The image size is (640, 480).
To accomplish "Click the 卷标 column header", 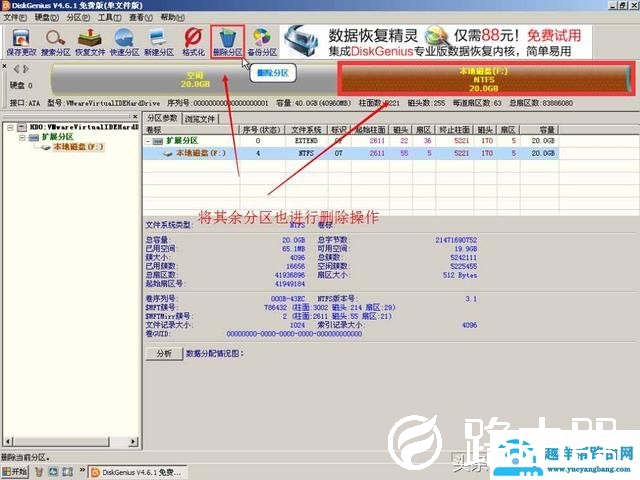I will 191,130.
